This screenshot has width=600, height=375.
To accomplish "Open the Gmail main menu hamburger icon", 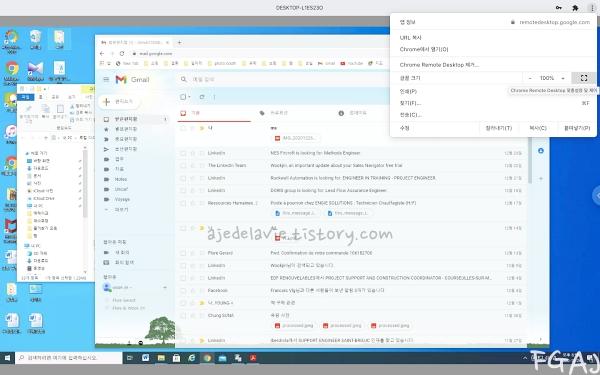I will [x=106, y=80].
